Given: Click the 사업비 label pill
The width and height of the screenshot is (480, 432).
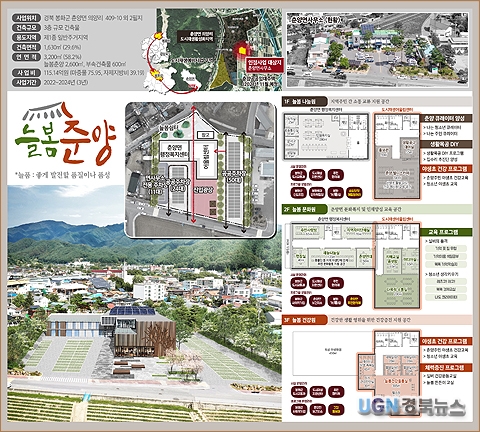Looking at the screenshot, I should [x=26, y=73].
